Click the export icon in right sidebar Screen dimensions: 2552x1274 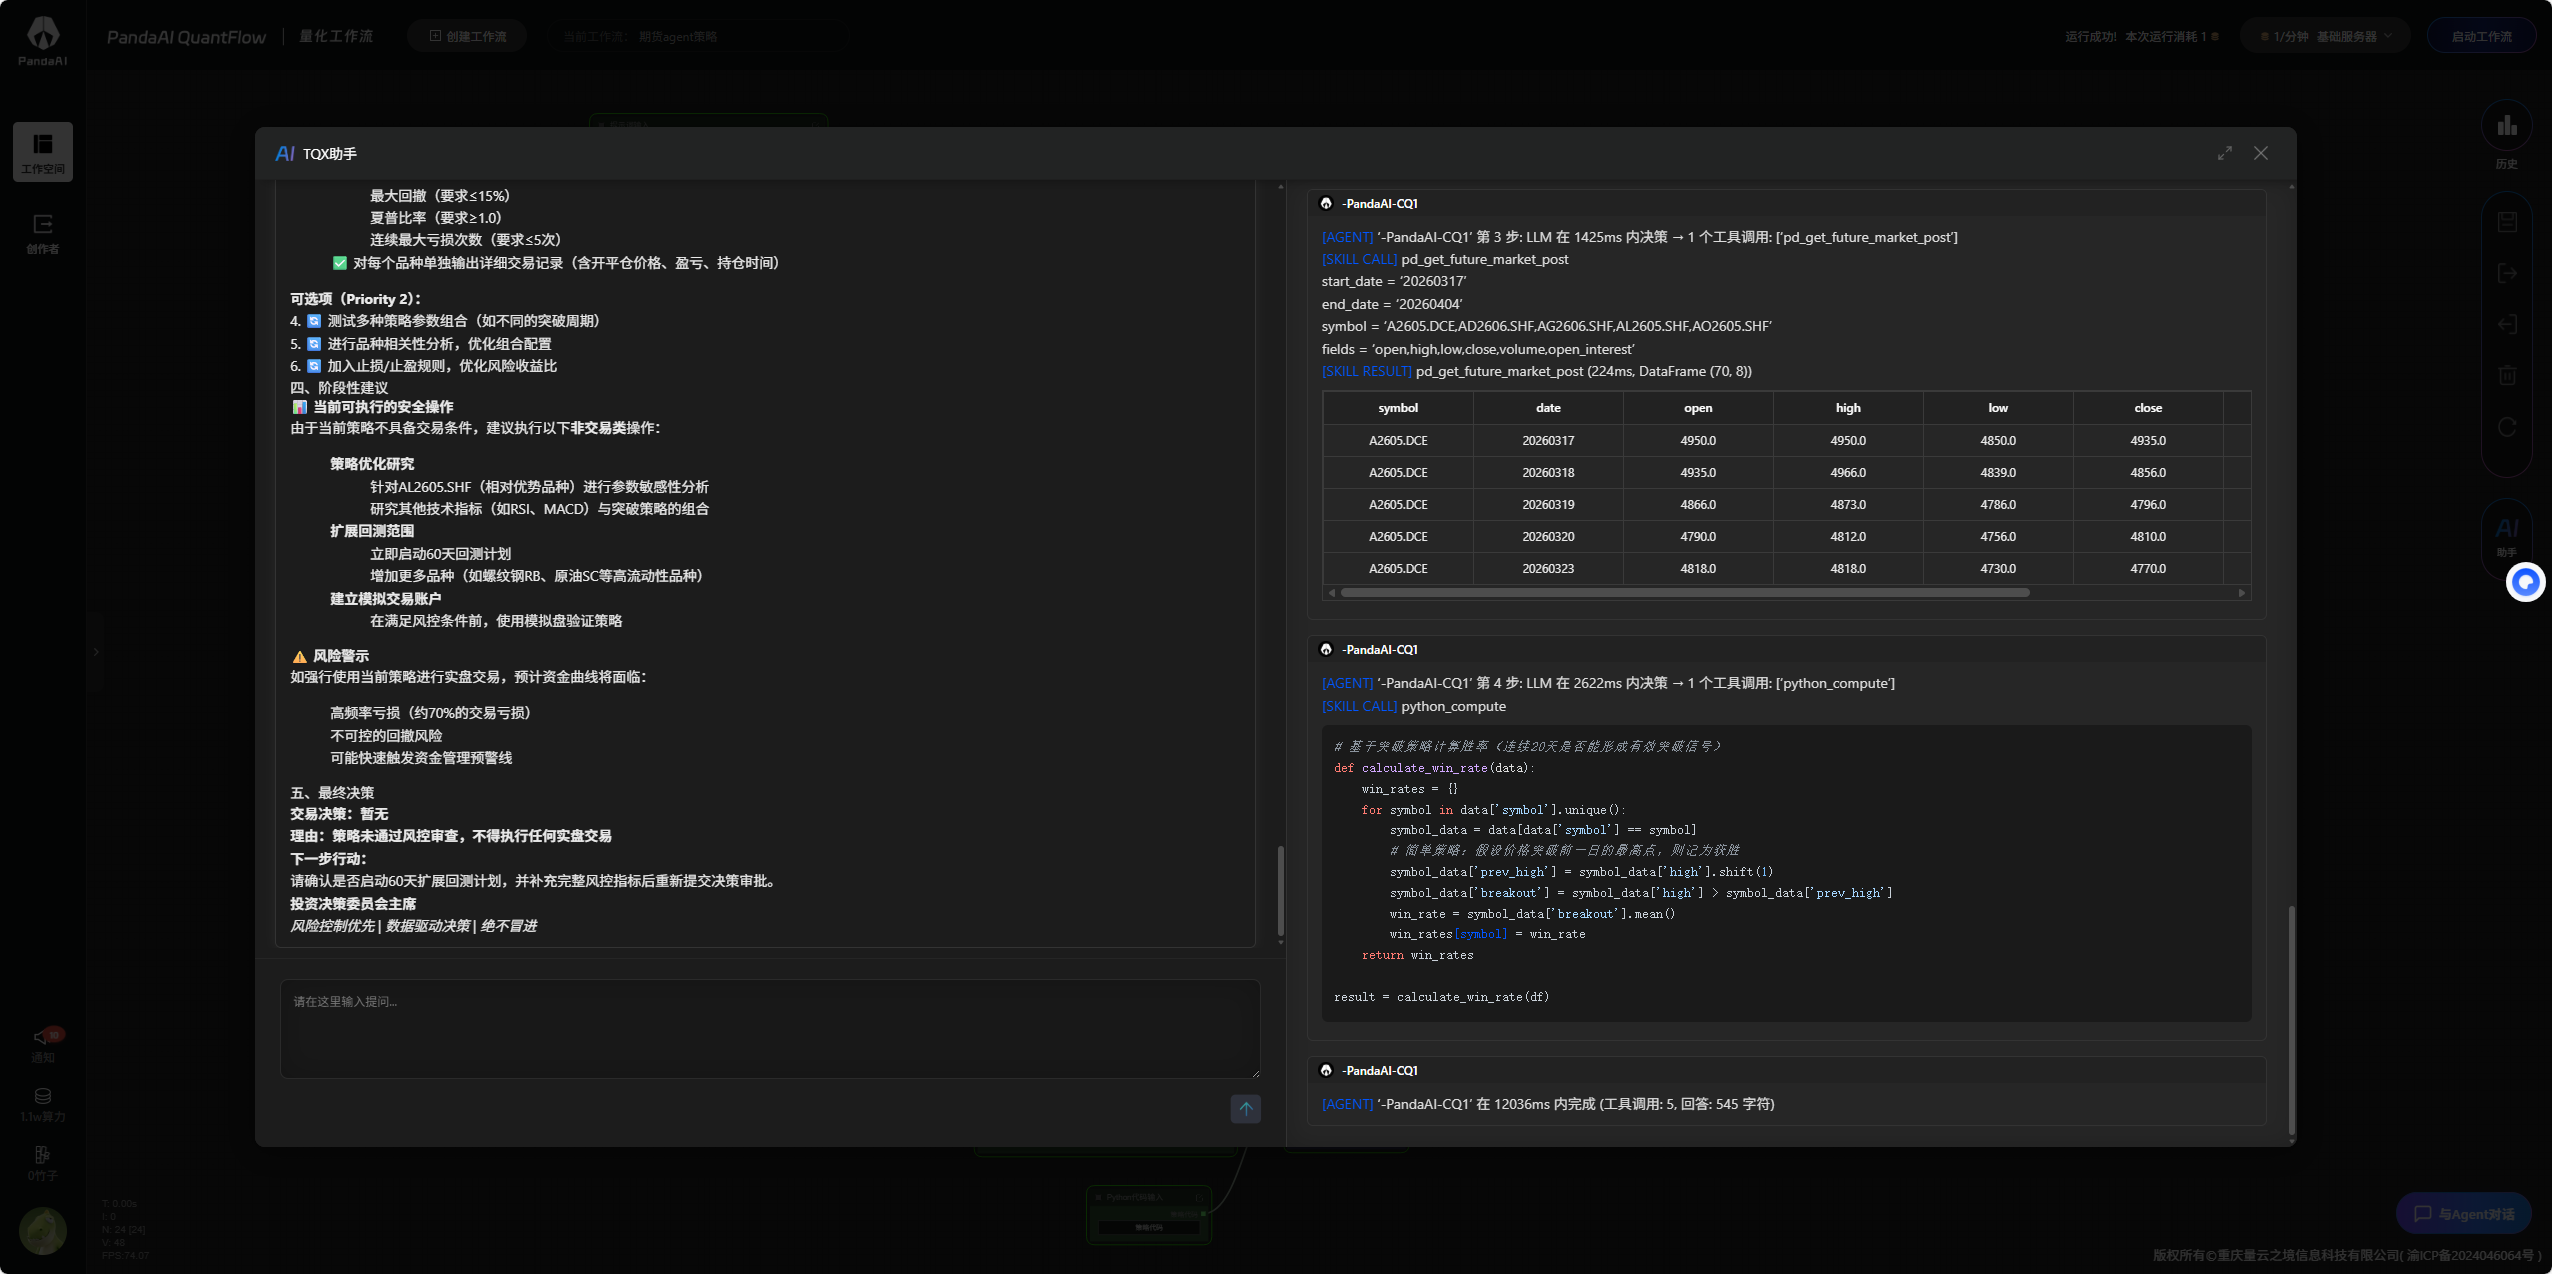click(2508, 273)
